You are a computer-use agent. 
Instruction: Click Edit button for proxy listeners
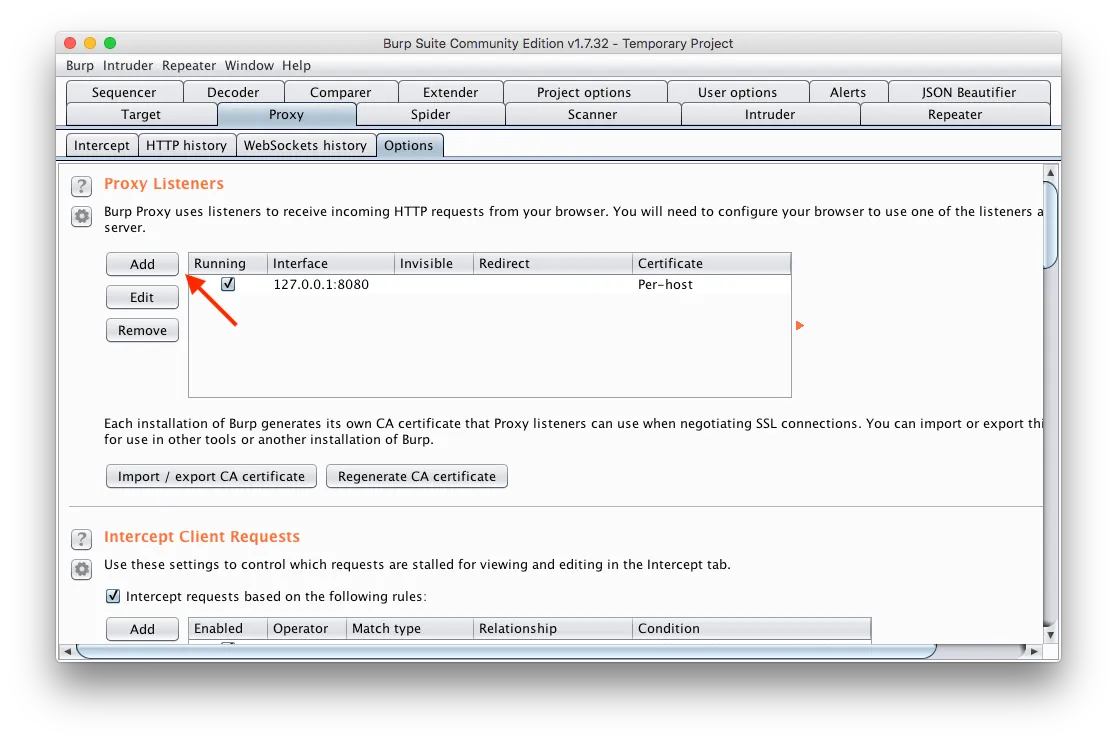[142, 297]
